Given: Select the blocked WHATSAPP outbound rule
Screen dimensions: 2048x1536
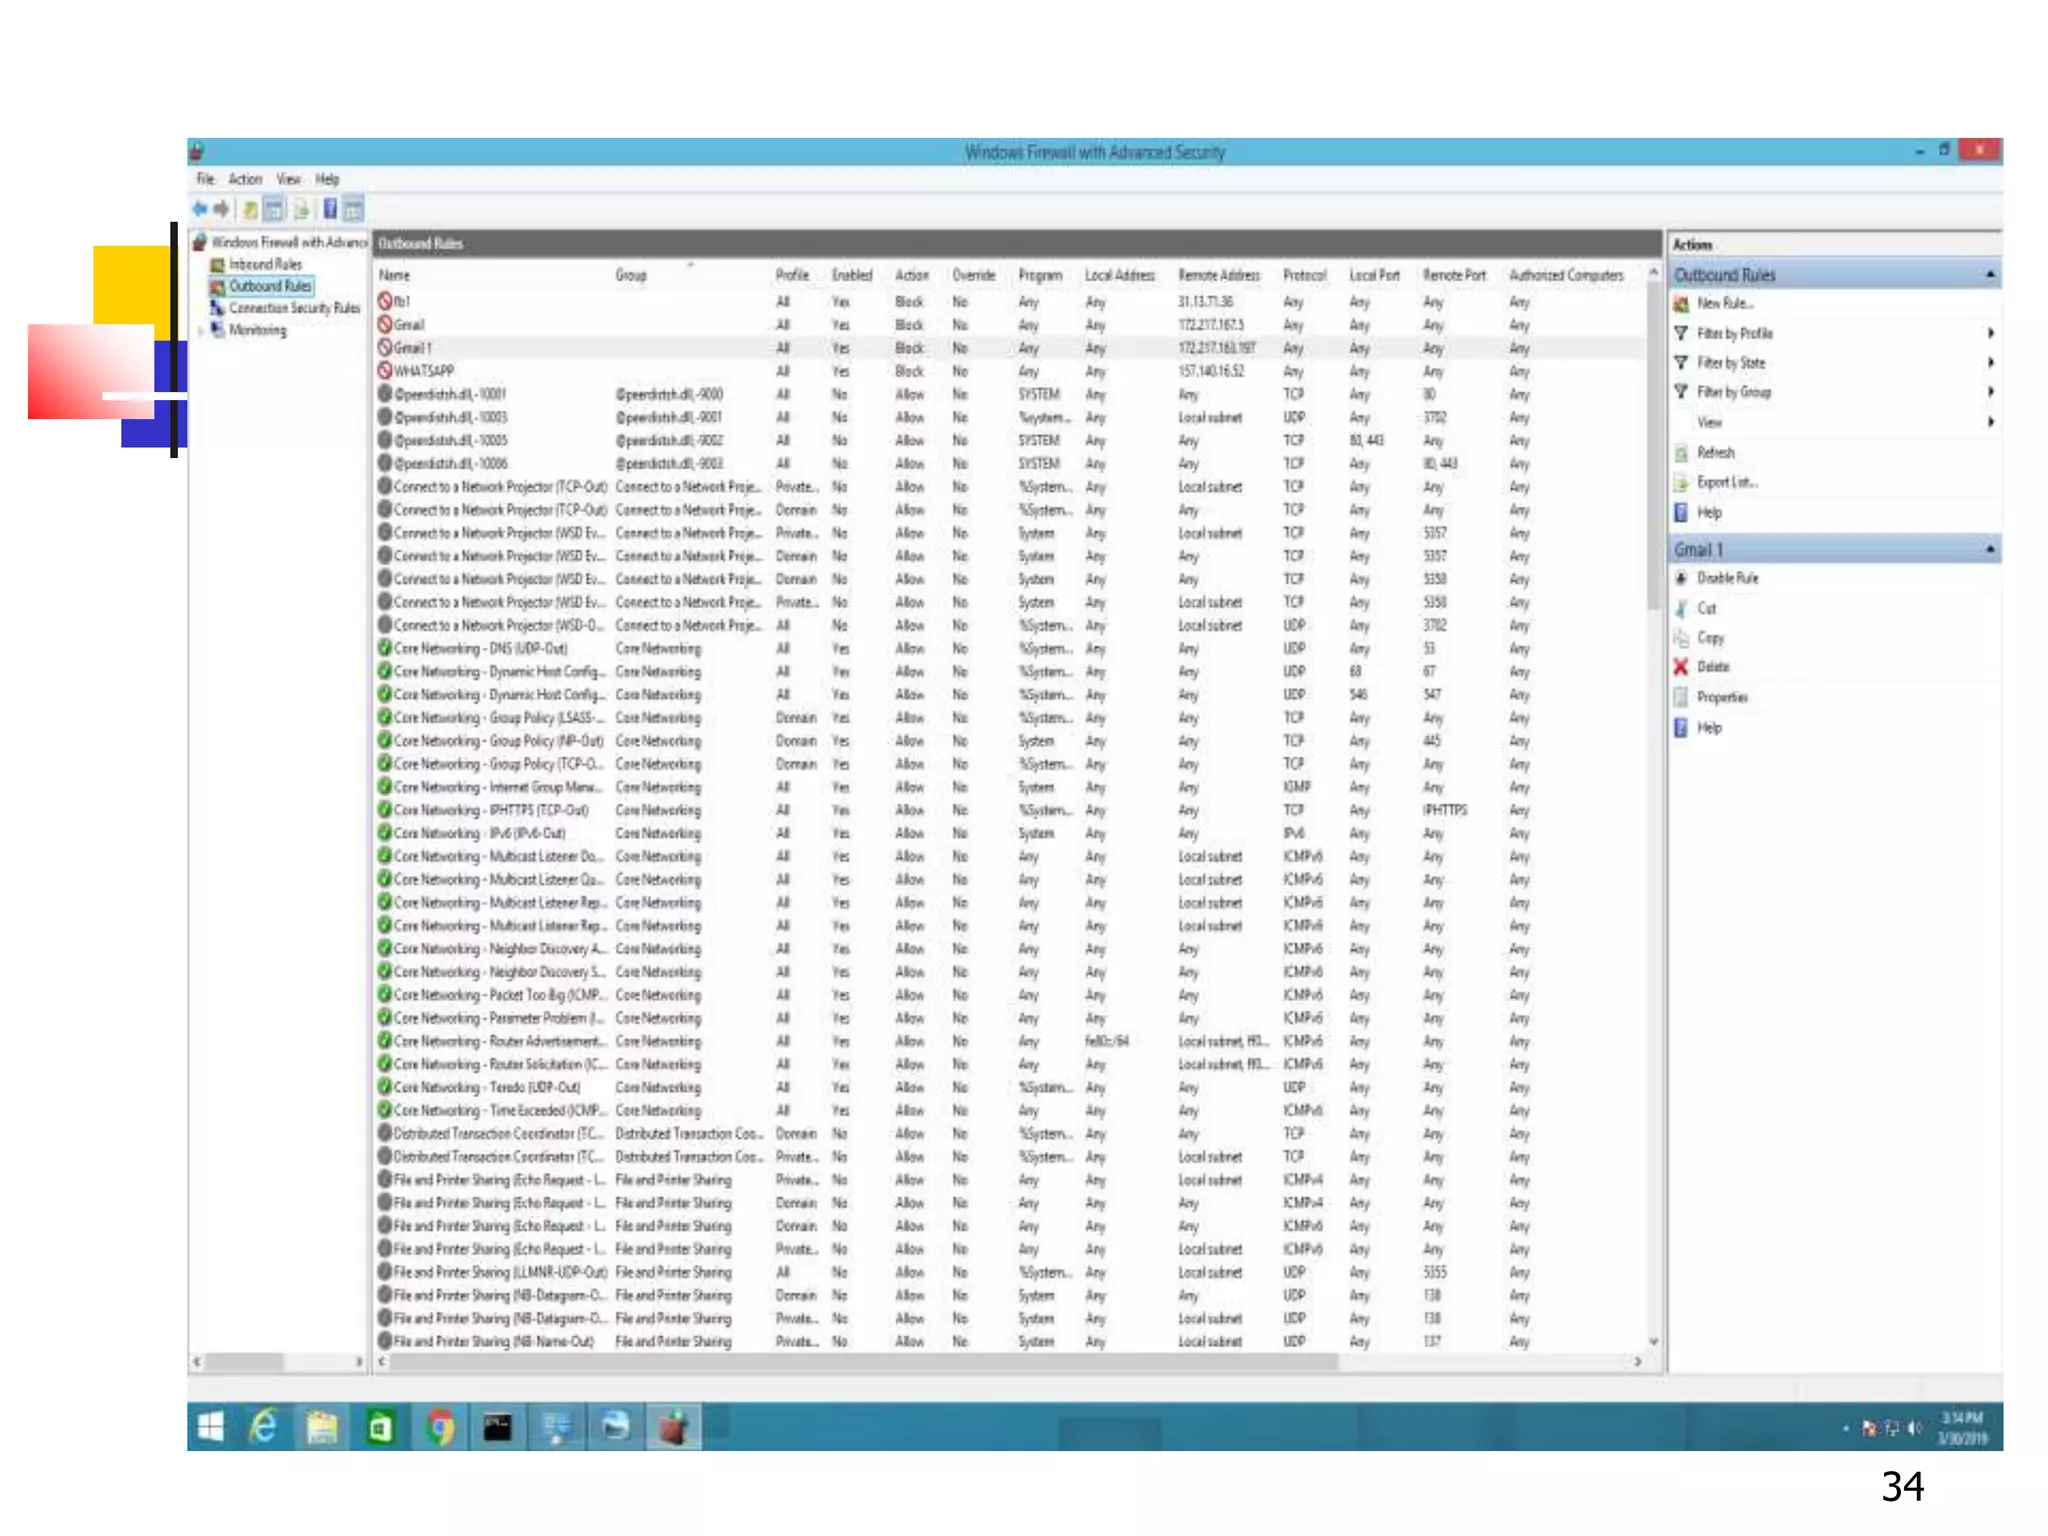Looking at the screenshot, I should tap(424, 371).
